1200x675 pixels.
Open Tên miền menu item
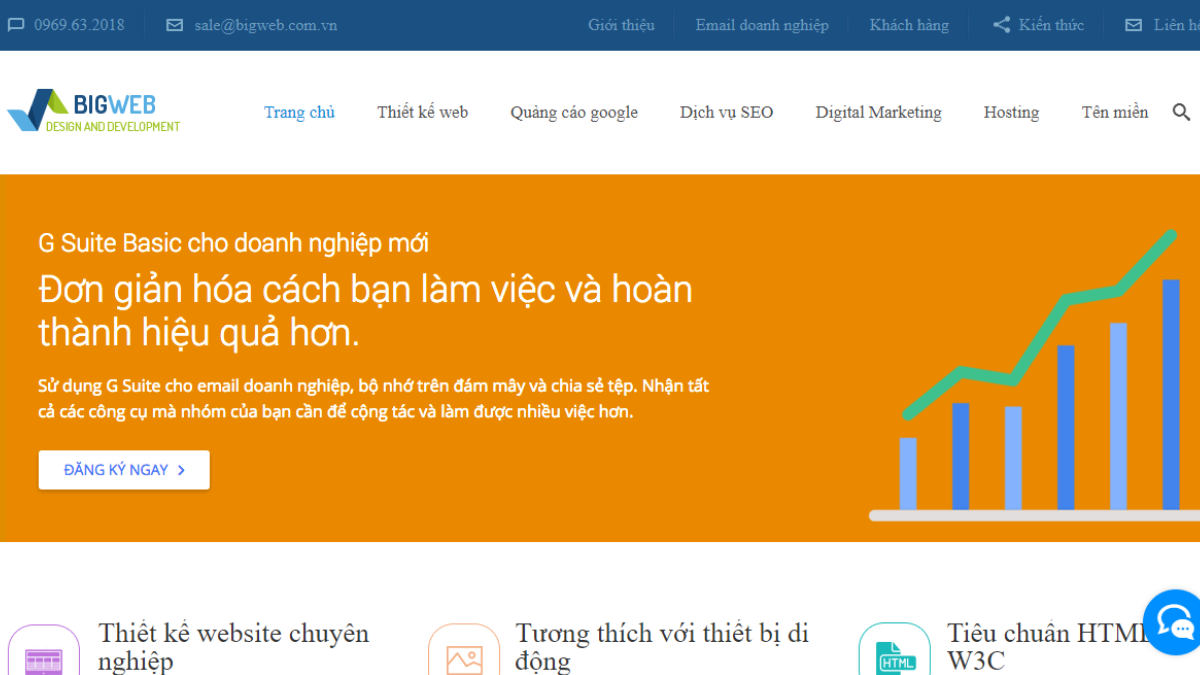pyautogui.click(x=1115, y=112)
